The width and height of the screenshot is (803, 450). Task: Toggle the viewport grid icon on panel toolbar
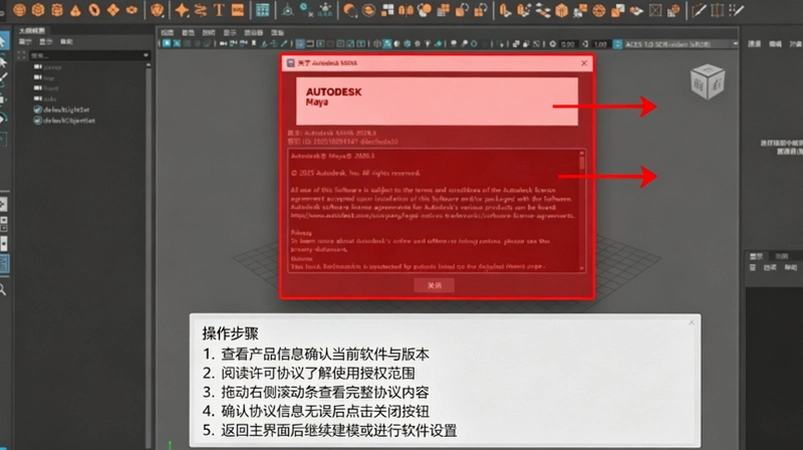[300, 44]
